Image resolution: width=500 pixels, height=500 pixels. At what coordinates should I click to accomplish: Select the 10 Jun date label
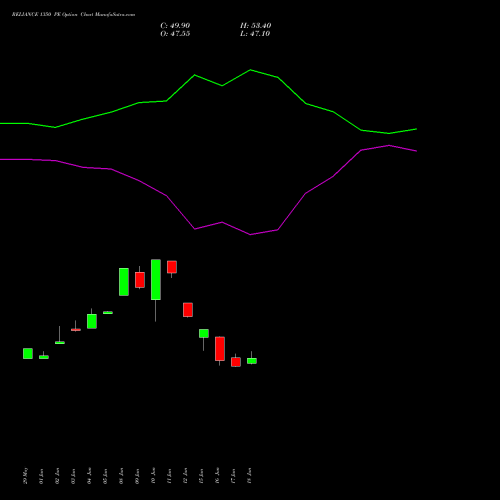(154, 476)
